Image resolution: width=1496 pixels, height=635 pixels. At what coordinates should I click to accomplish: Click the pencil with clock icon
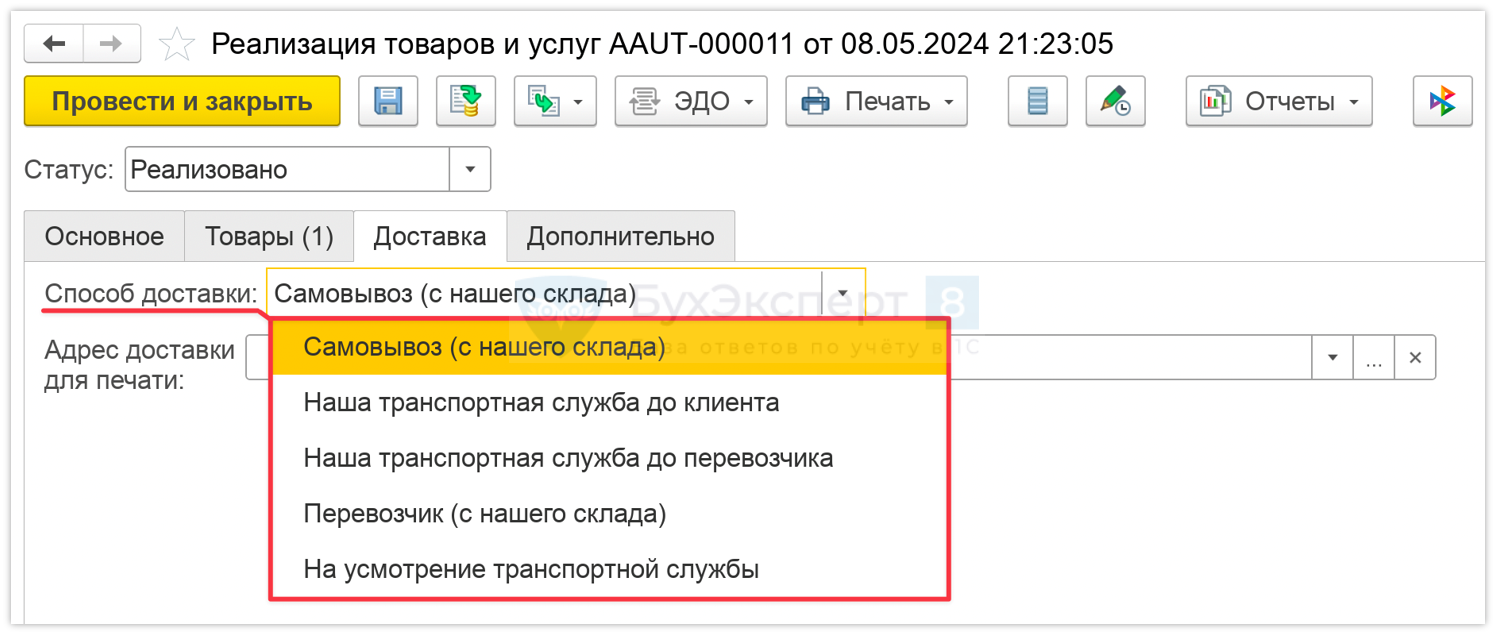1115,101
